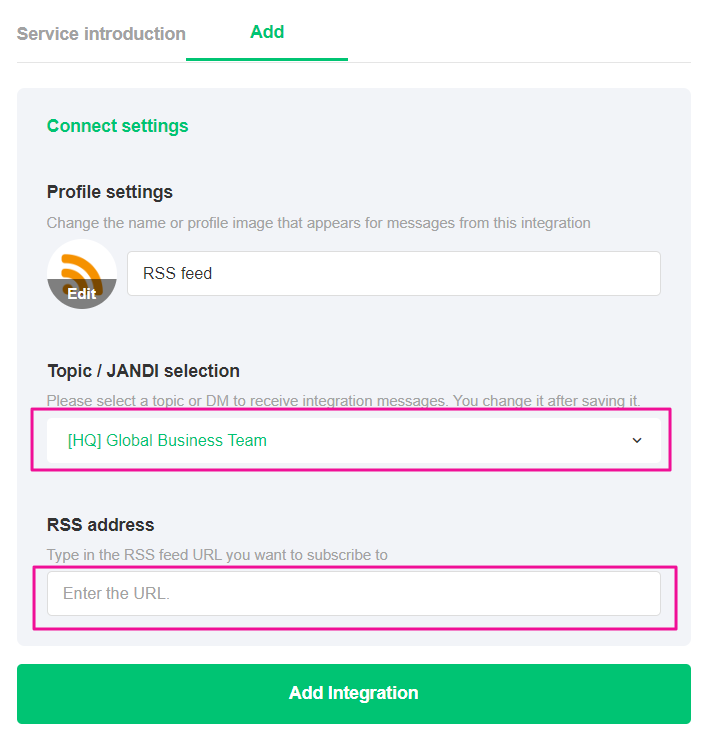This screenshot has height=730, width=704.
Task: Click the Connect settings heading
Action: 118,126
